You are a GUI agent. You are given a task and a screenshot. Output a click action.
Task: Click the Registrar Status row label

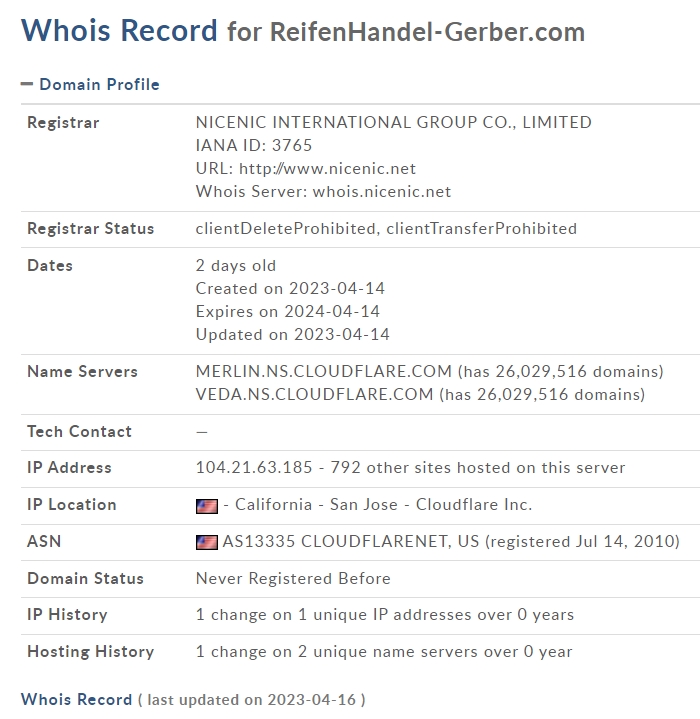click(91, 228)
